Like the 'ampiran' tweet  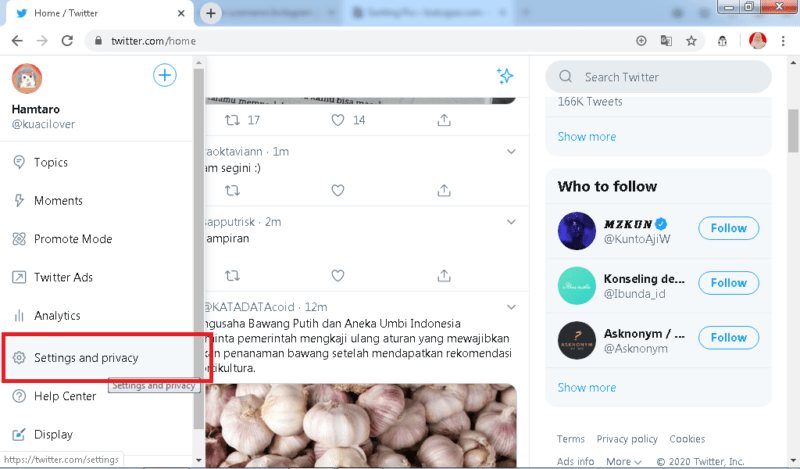338,276
